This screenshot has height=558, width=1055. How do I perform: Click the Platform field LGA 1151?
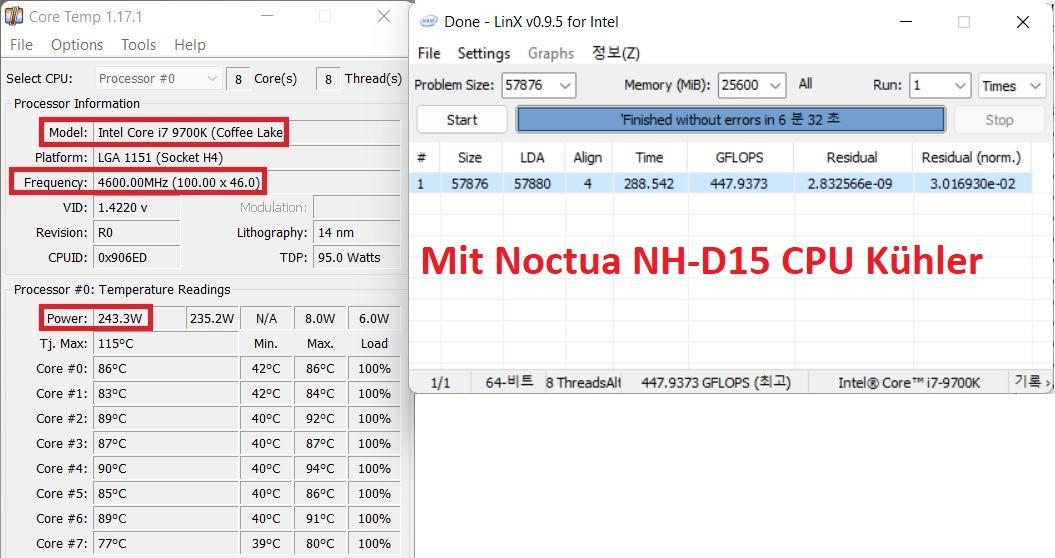click(246, 158)
